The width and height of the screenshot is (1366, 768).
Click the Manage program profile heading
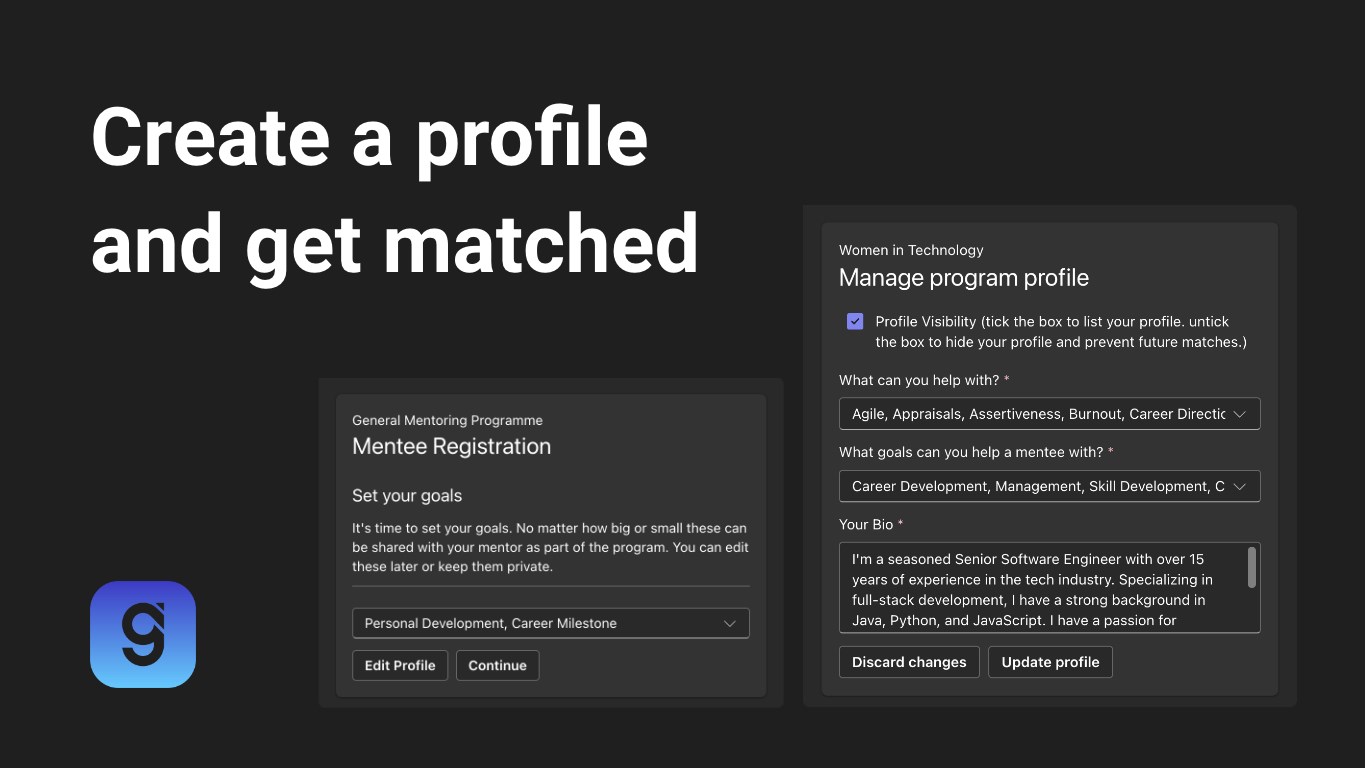click(963, 278)
